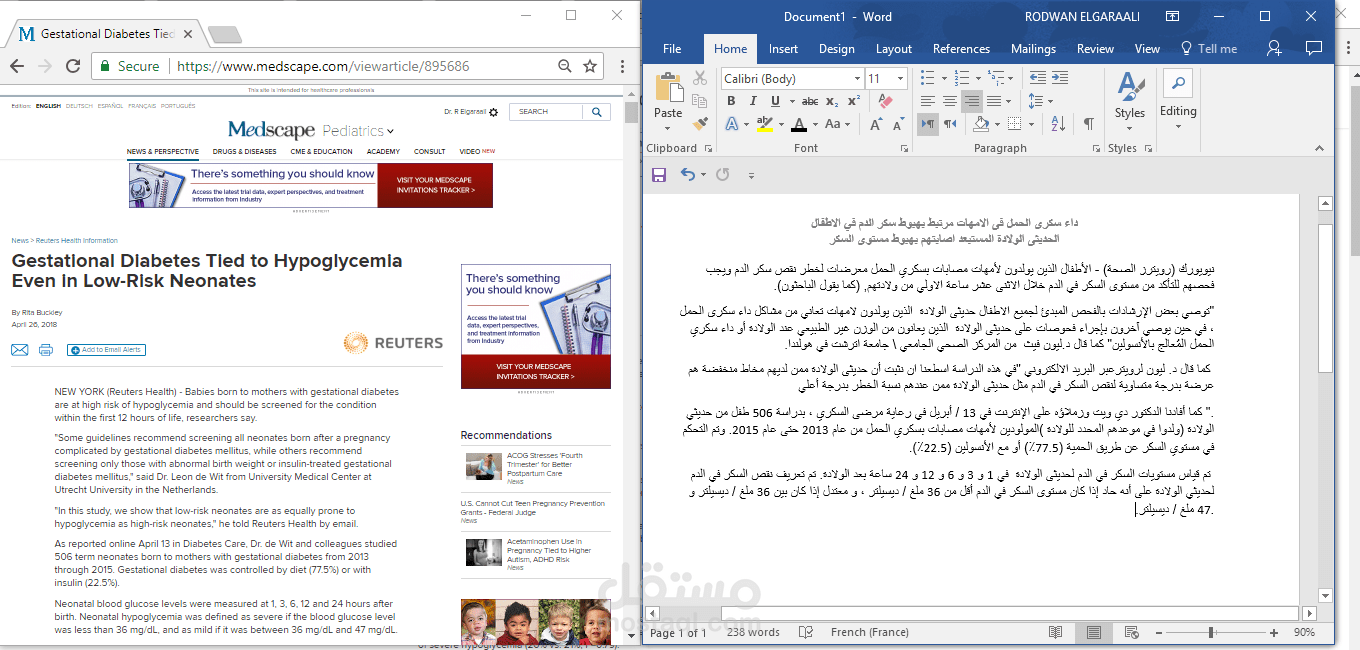Pick the yellow text highlight color

tap(764, 125)
